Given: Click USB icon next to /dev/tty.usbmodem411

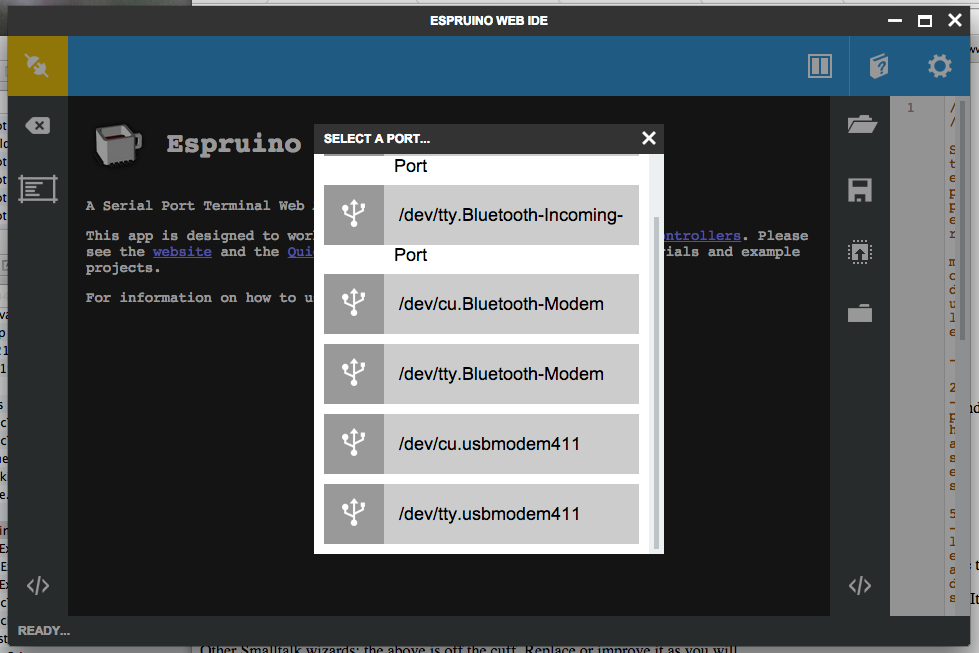Looking at the screenshot, I should pos(354,514).
